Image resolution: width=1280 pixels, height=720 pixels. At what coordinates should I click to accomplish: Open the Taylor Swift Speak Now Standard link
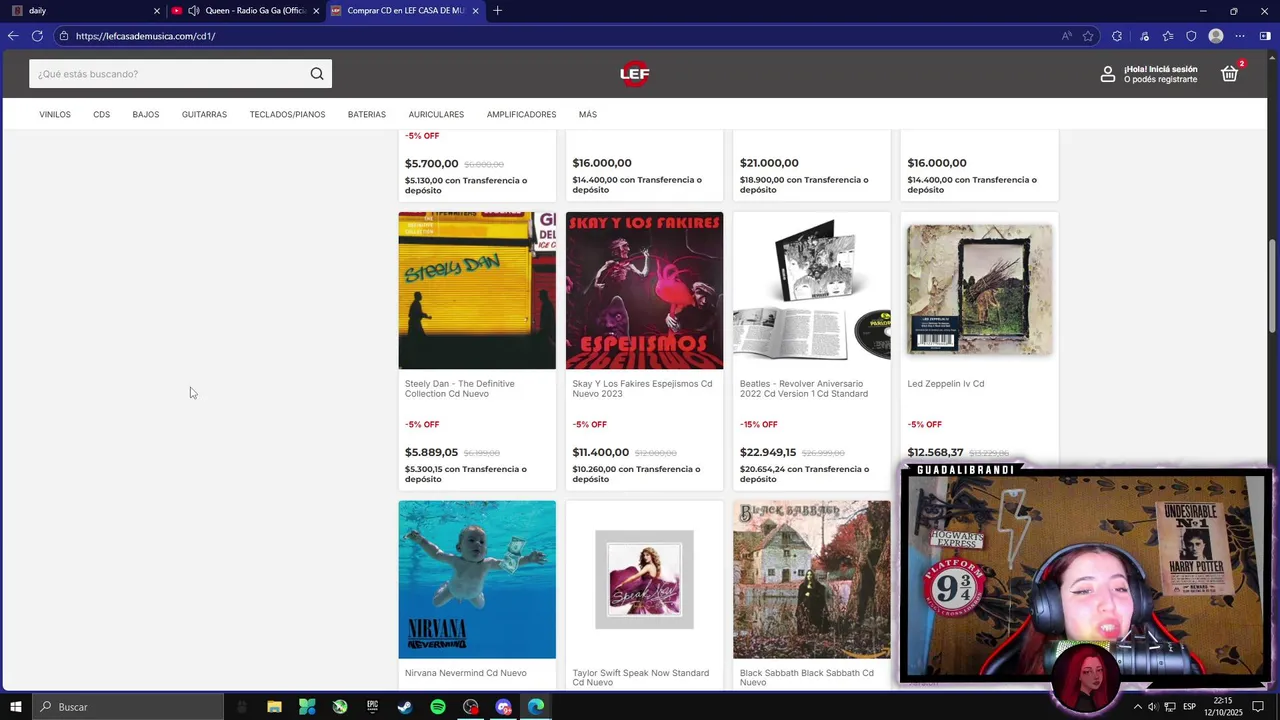(x=641, y=678)
